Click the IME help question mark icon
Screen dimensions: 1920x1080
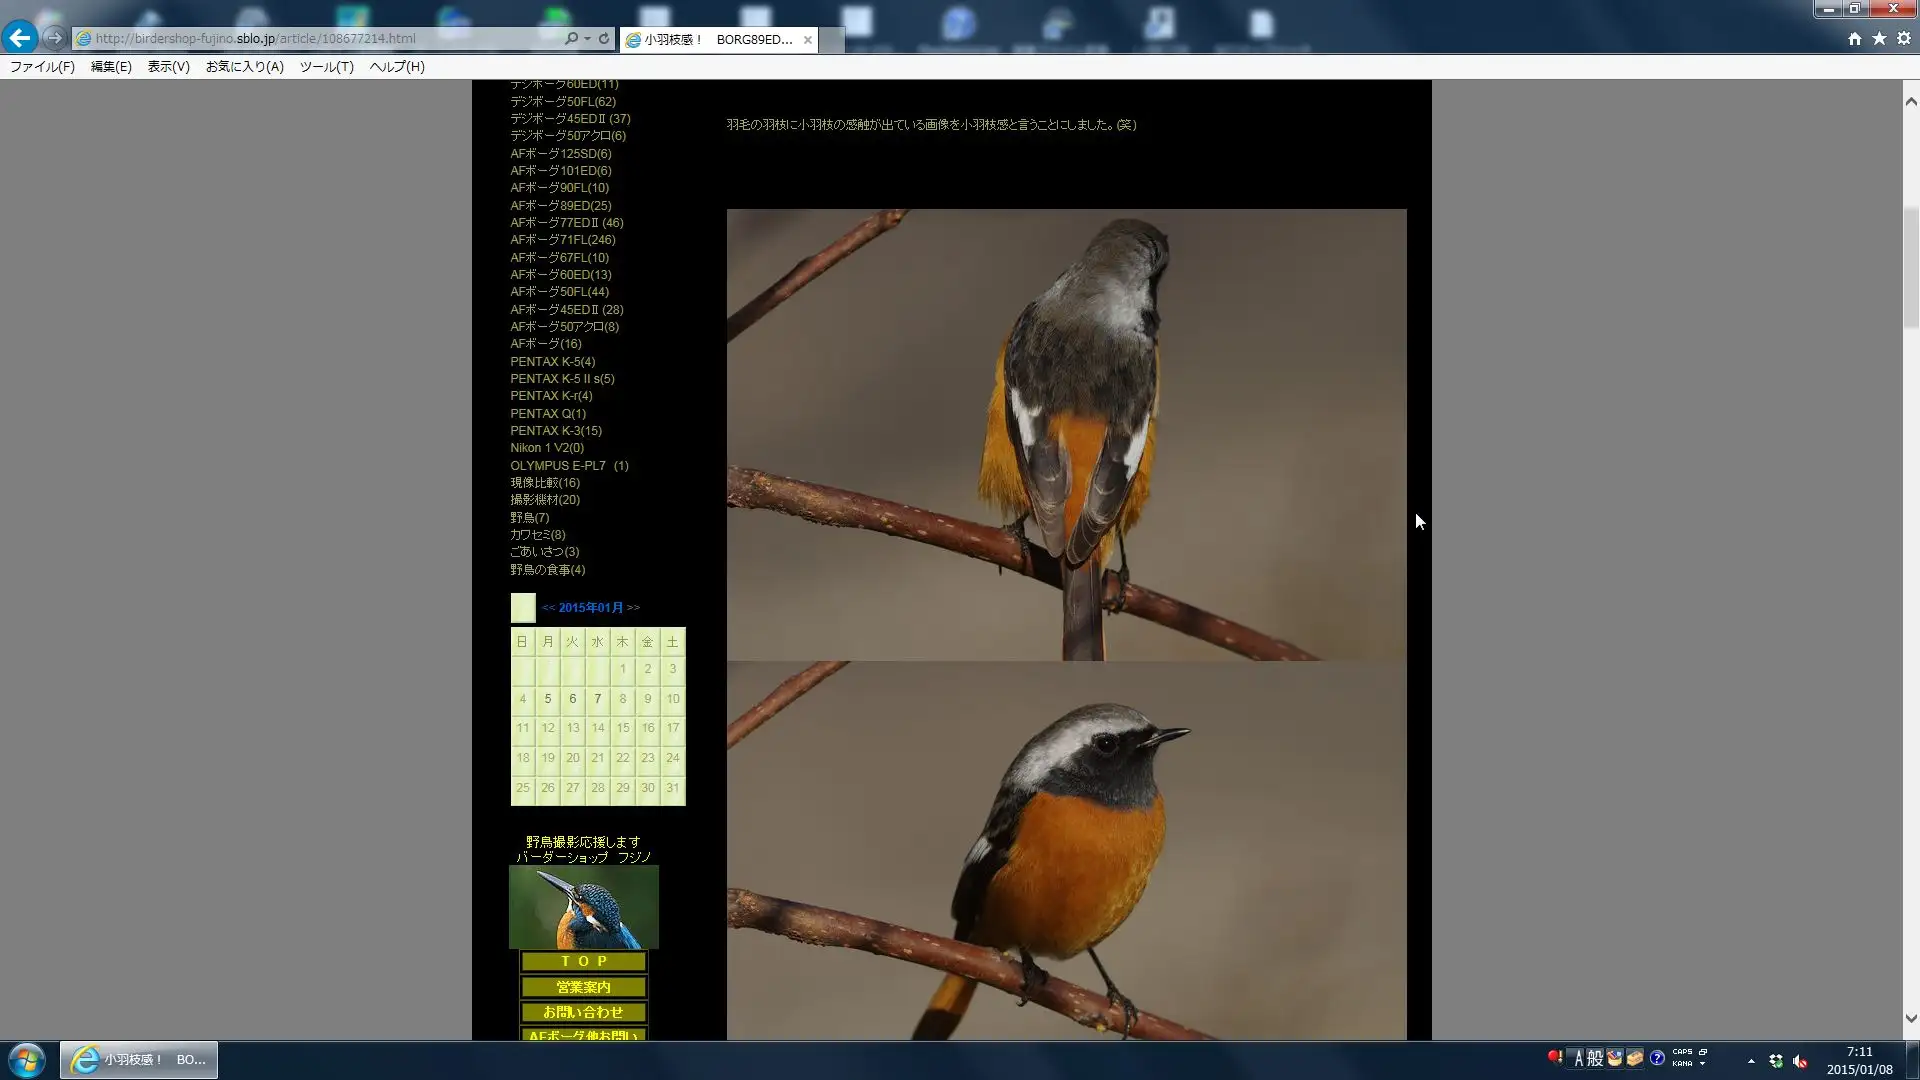point(1657,1058)
